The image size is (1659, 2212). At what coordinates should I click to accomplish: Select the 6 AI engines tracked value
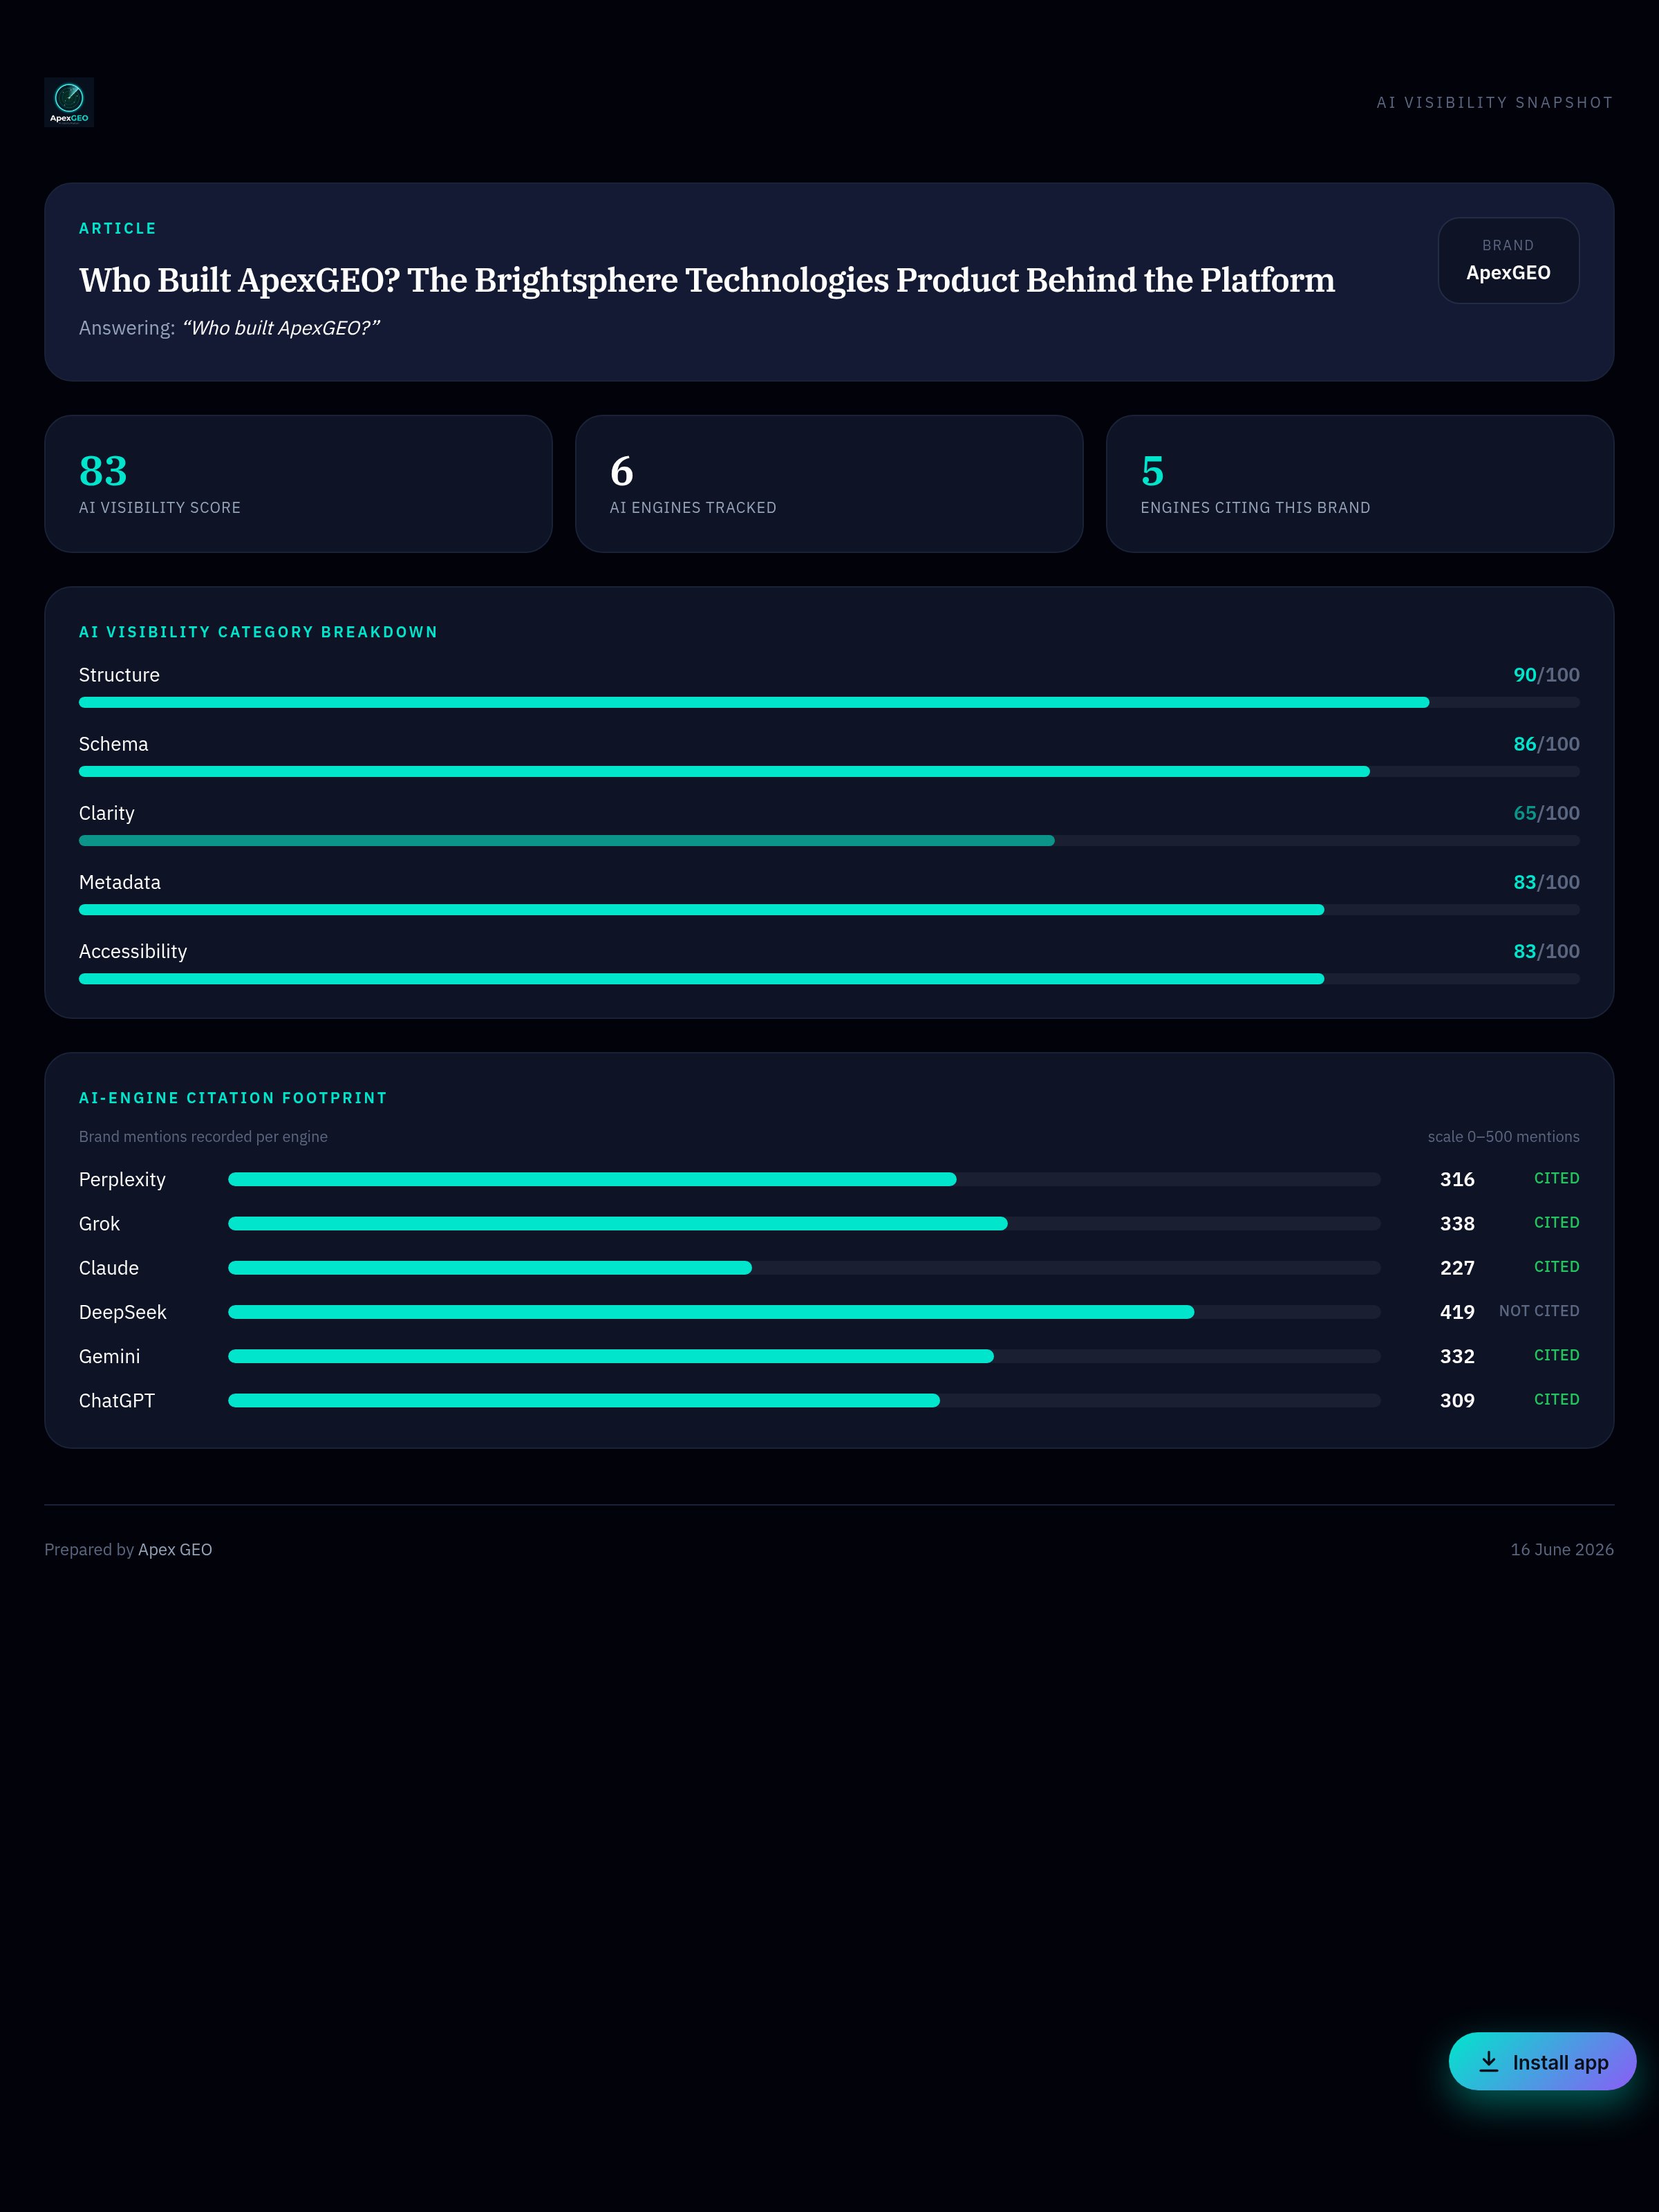[621, 470]
